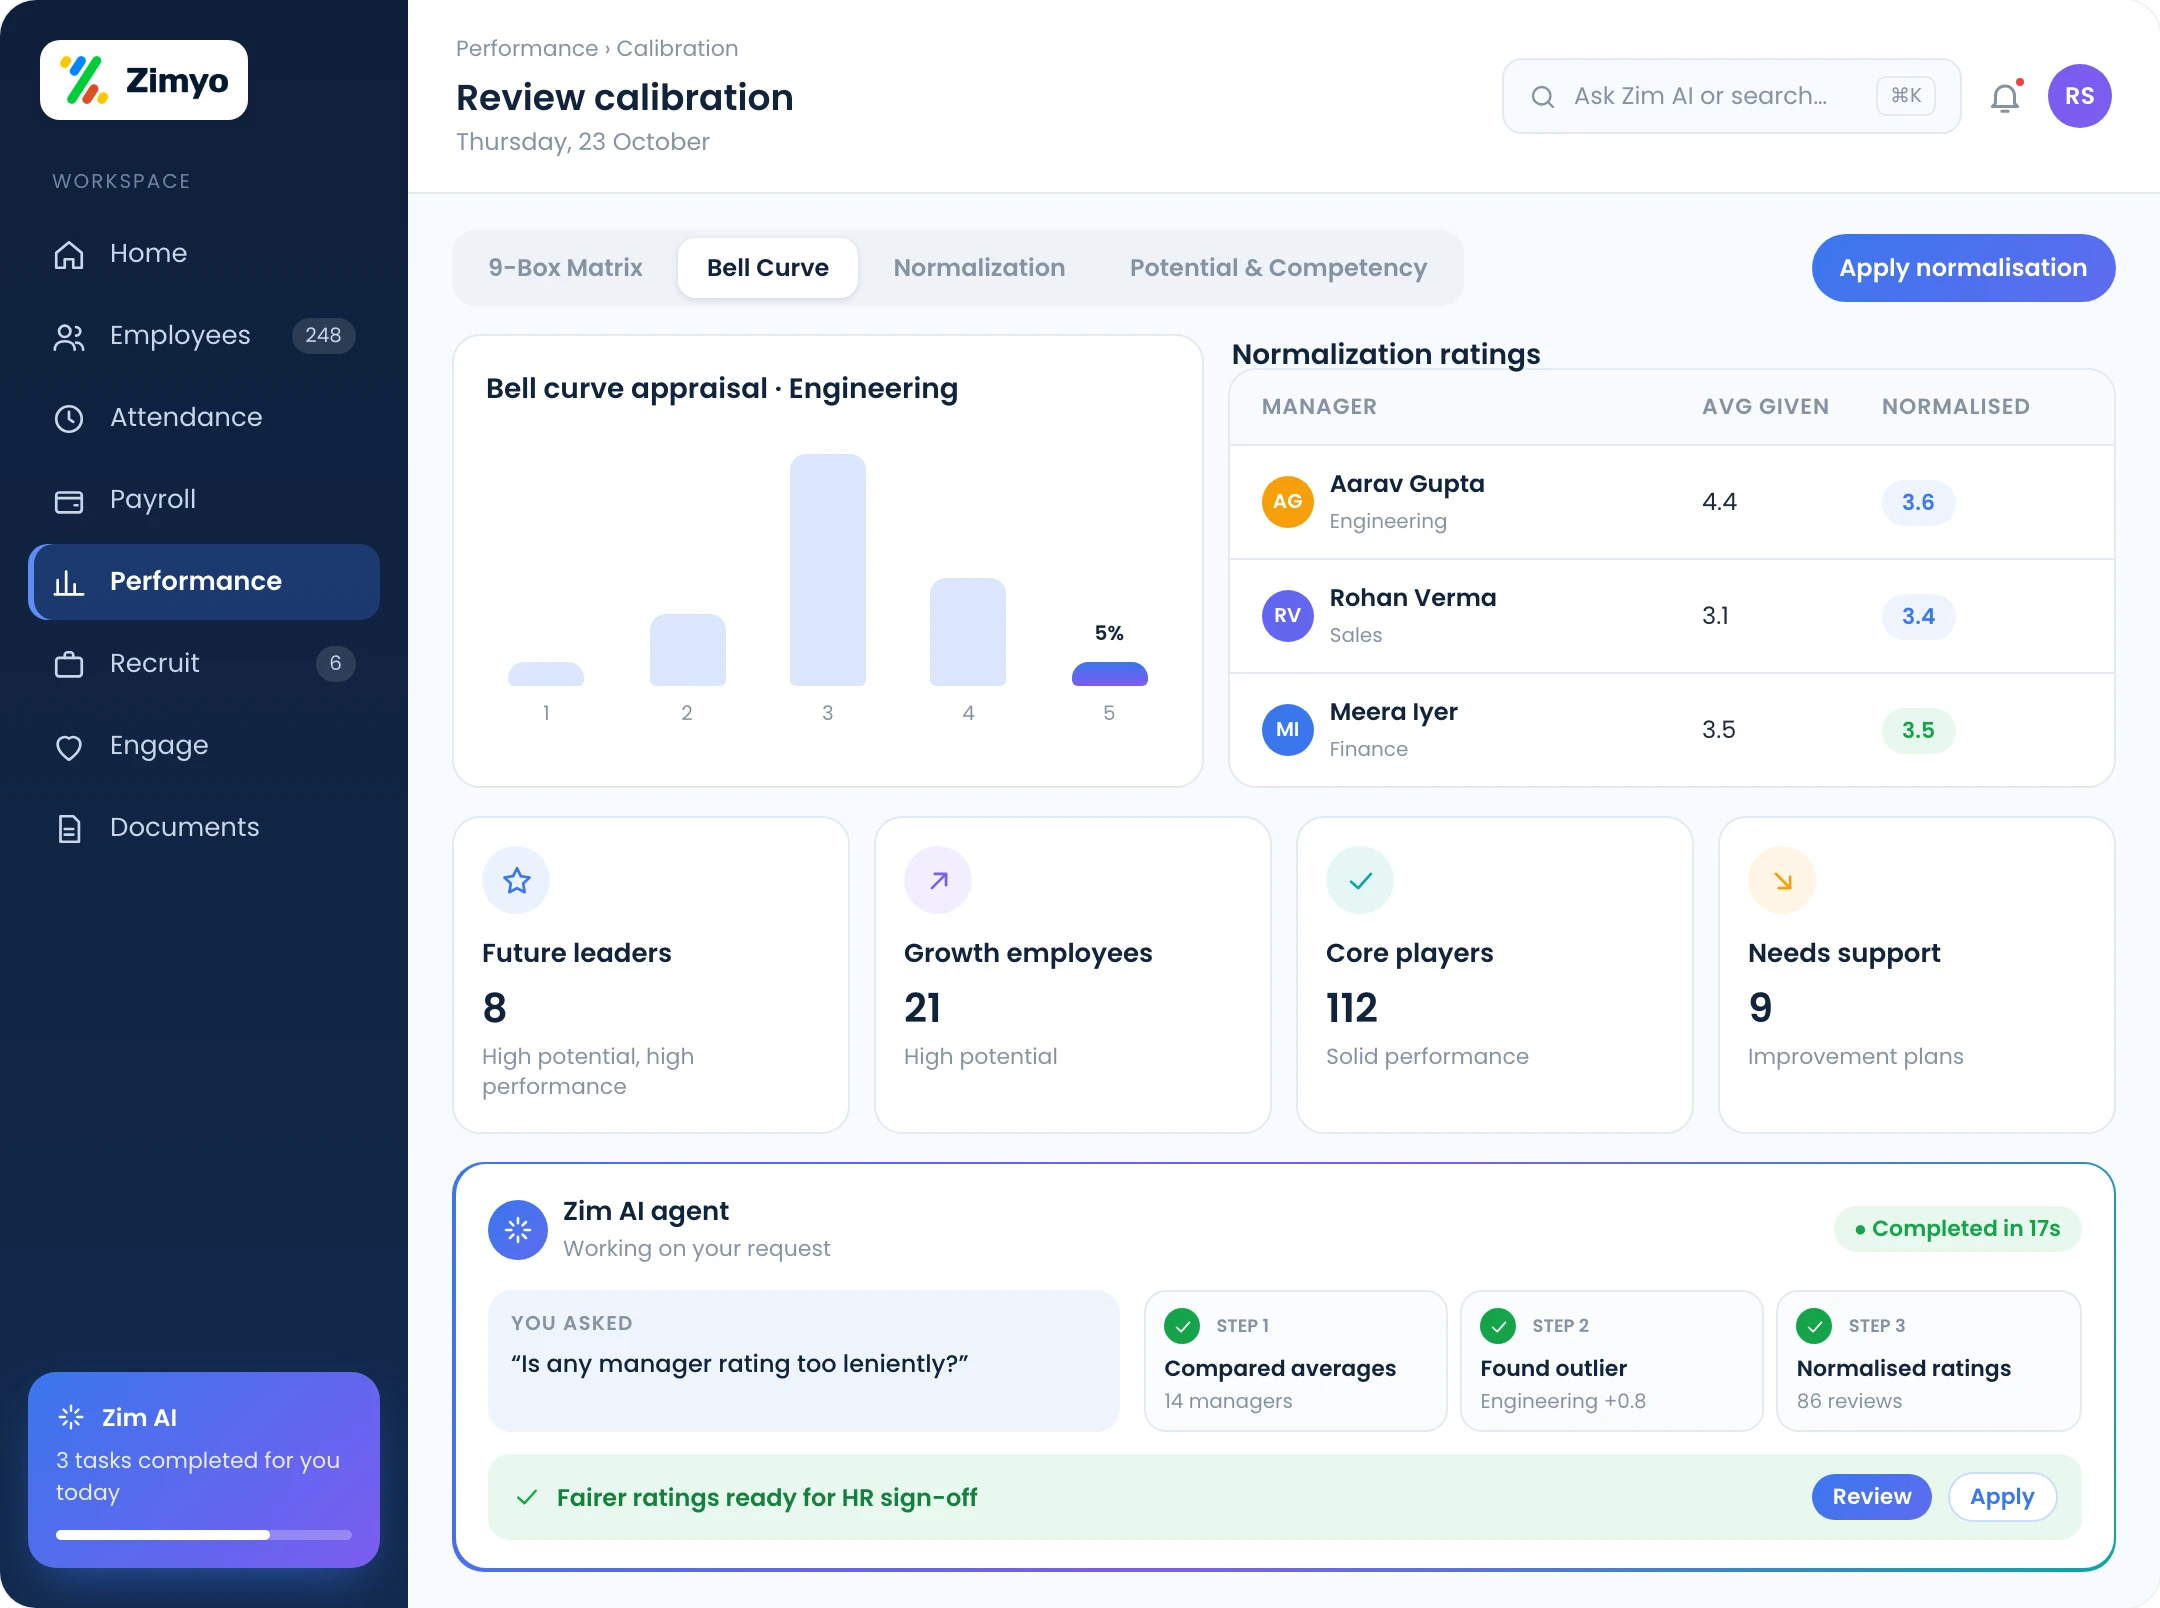
Task: Click the Future leaders star icon
Action: (516, 880)
